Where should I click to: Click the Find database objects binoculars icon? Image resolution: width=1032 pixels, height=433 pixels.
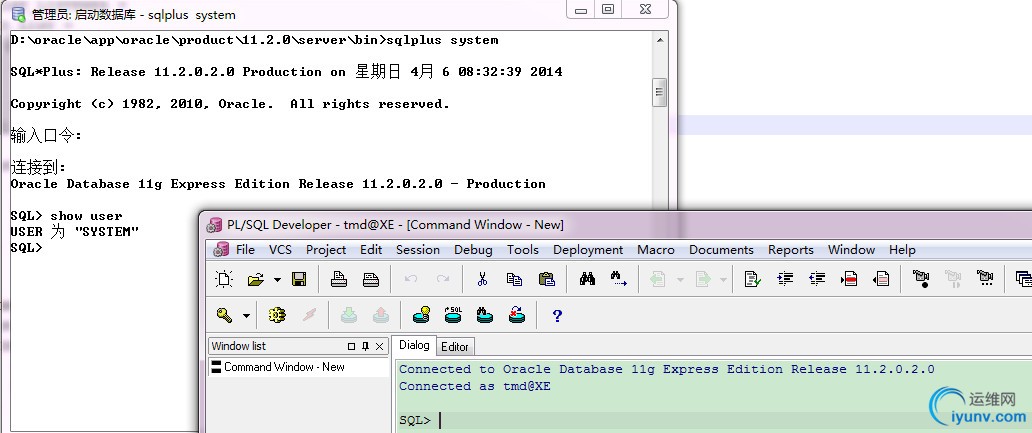[485, 315]
